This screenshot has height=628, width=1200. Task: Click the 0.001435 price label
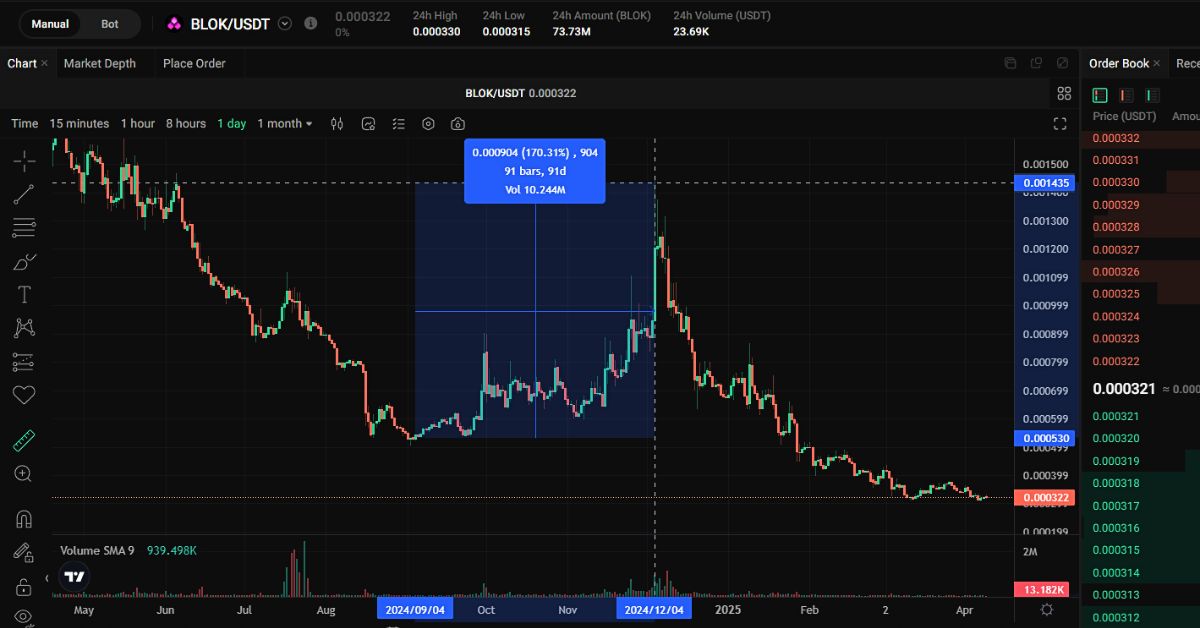(1043, 183)
